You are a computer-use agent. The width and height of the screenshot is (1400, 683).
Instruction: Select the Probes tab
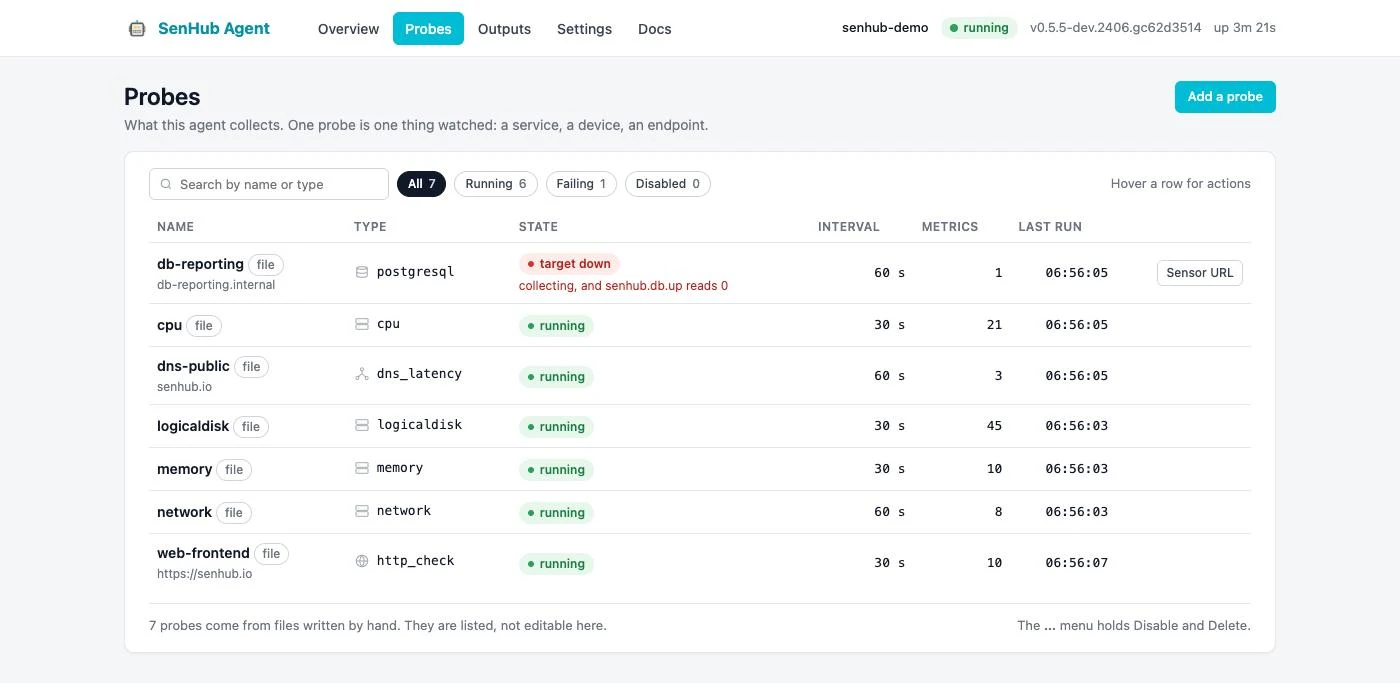[x=428, y=29]
